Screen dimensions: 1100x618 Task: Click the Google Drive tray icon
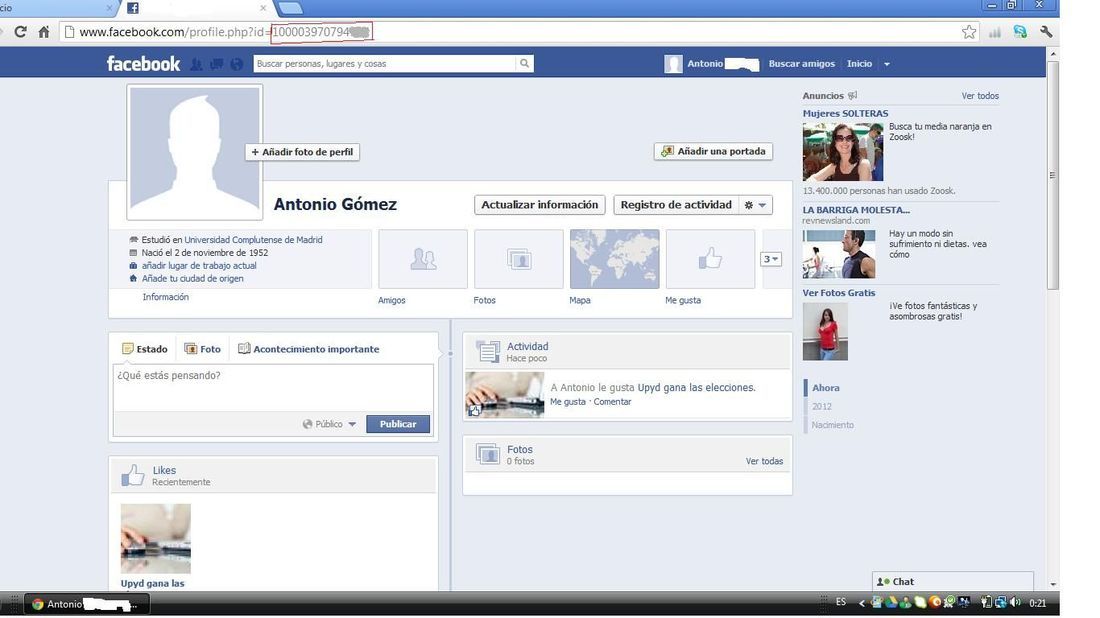892,602
